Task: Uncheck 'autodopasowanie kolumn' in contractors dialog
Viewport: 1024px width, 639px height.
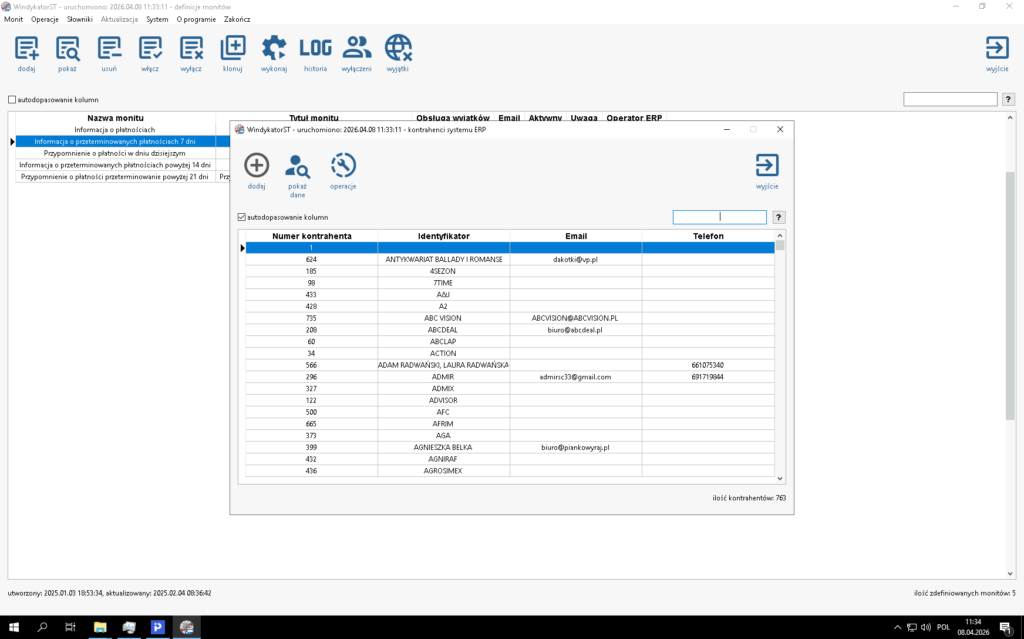Action: coord(241,217)
